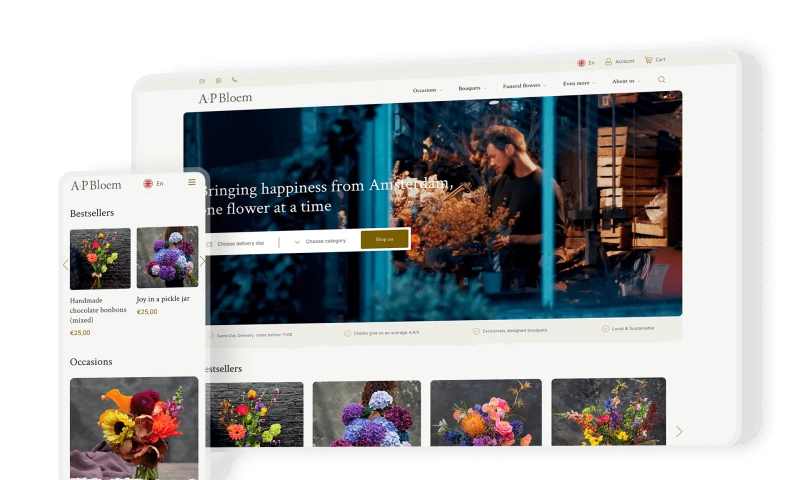
Task: Expand the Occasions menu on tablet
Action: [427, 90]
